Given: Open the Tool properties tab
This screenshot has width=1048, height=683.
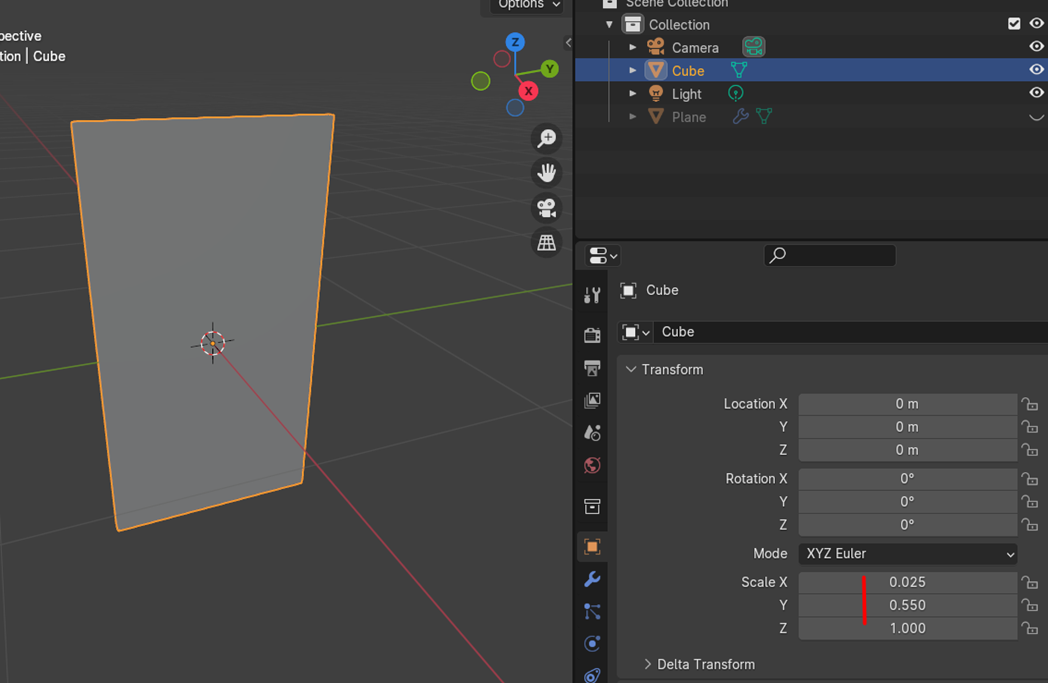Looking at the screenshot, I should [x=592, y=295].
